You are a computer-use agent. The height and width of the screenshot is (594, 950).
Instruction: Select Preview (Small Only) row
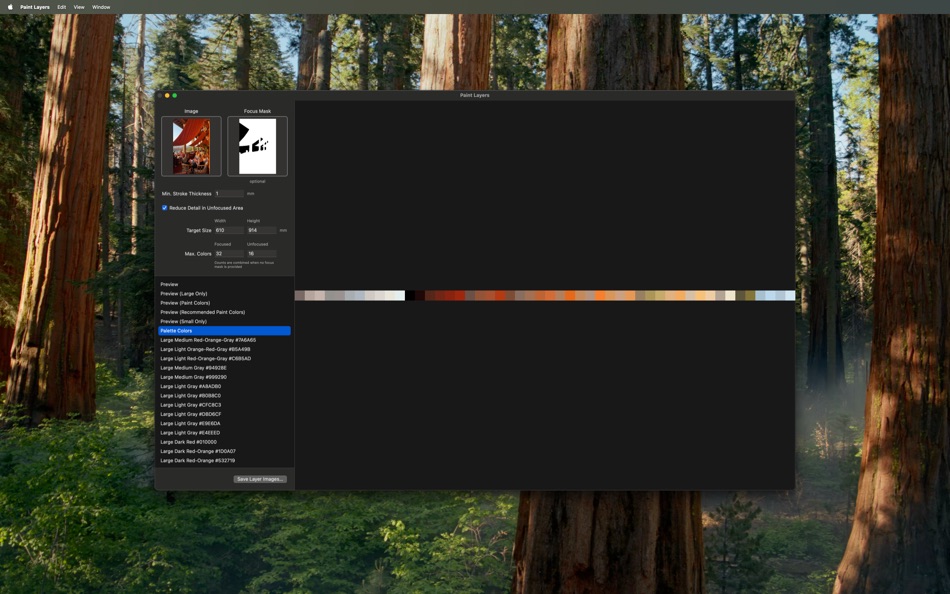224,321
